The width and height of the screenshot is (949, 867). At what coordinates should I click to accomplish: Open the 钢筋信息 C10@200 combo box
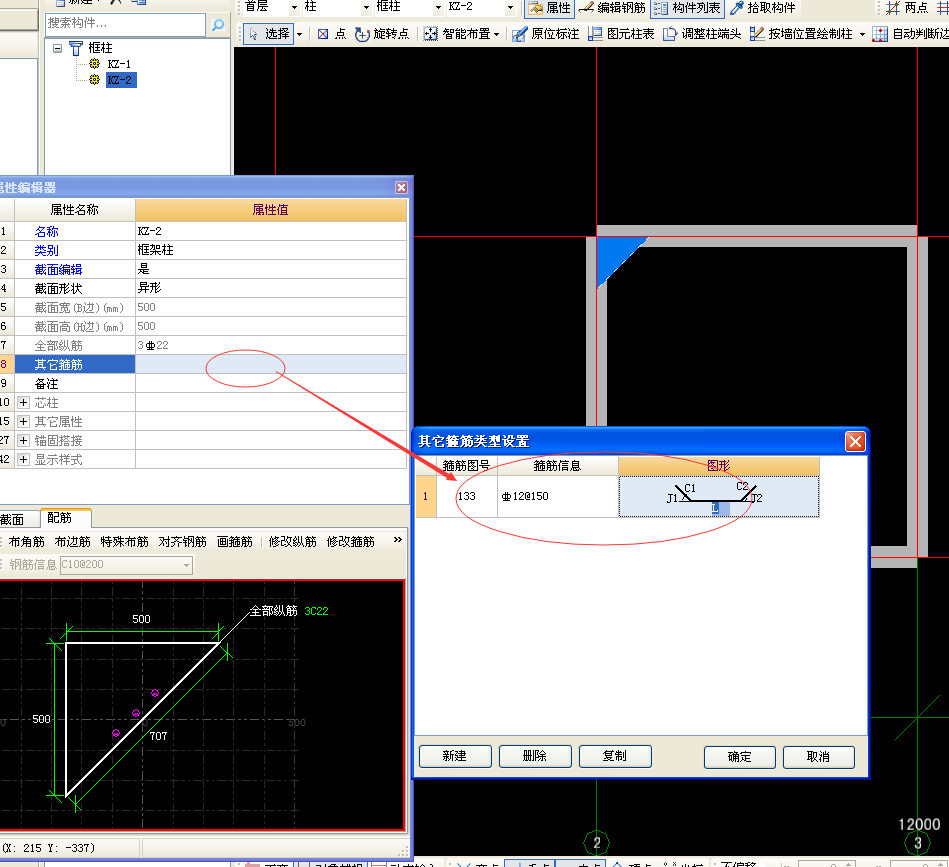coord(126,564)
